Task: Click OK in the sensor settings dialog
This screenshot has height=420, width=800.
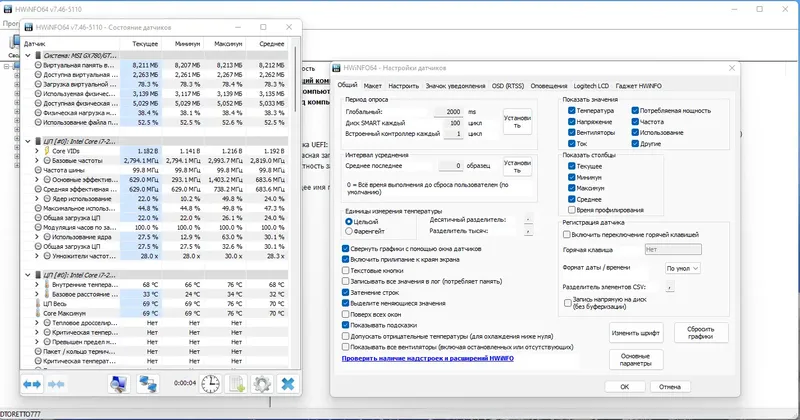Action: coord(624,387)
